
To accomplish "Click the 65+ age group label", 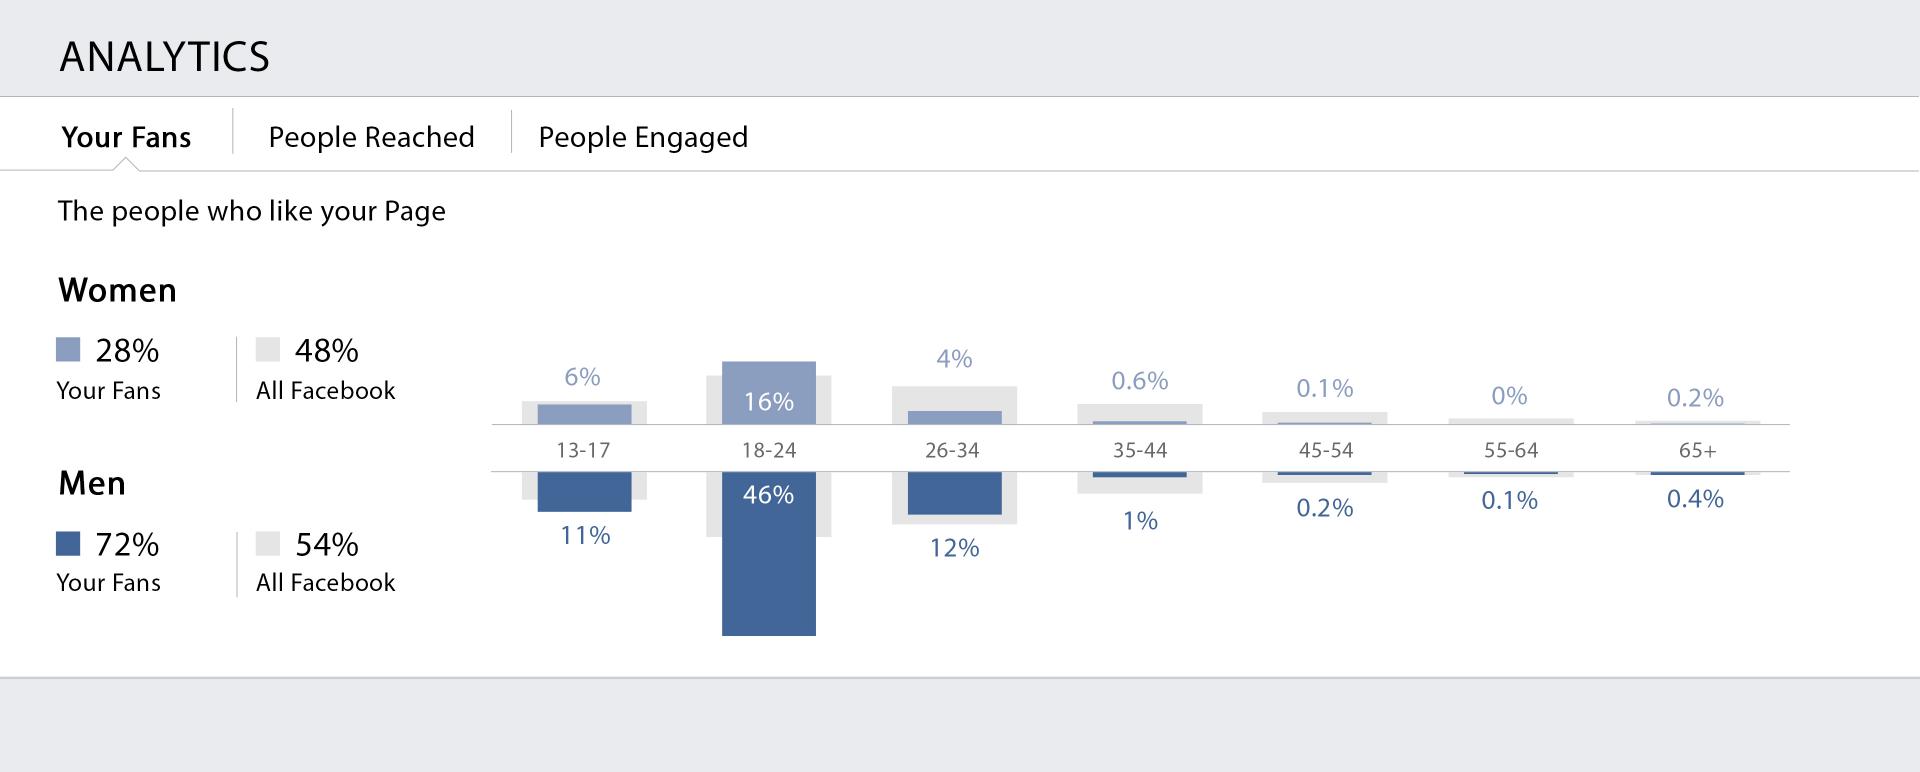I will pyautogui.click(x=1697, y=450).
